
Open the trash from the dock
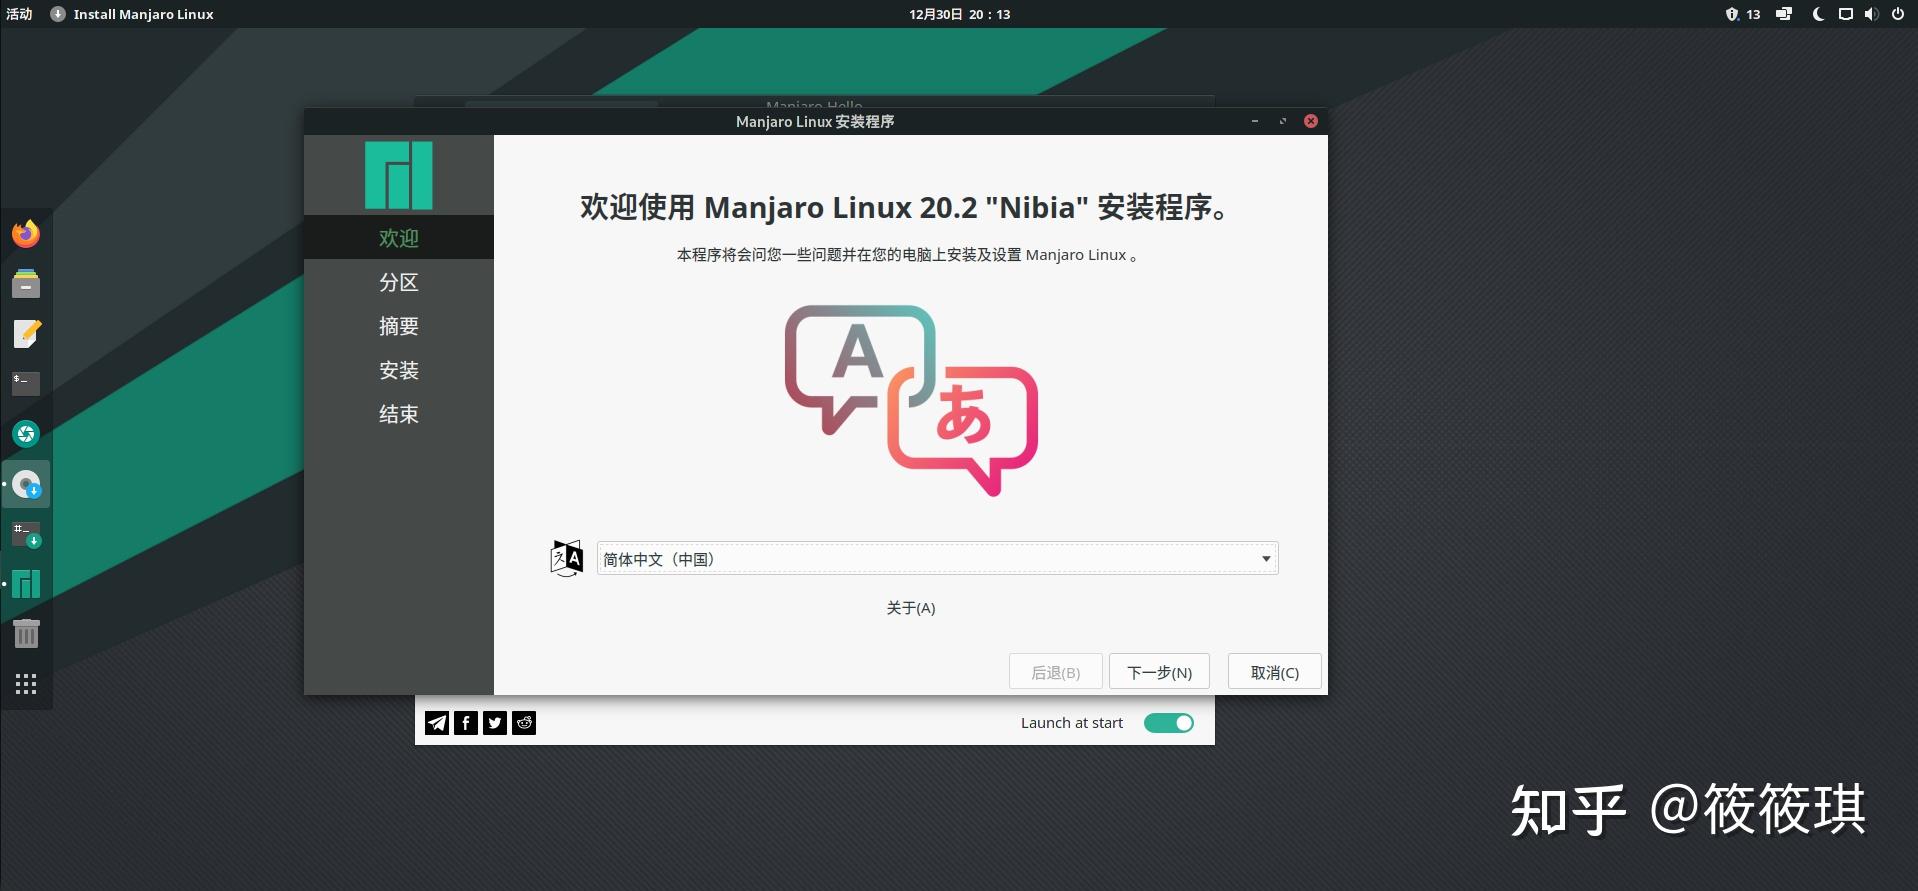26,634
